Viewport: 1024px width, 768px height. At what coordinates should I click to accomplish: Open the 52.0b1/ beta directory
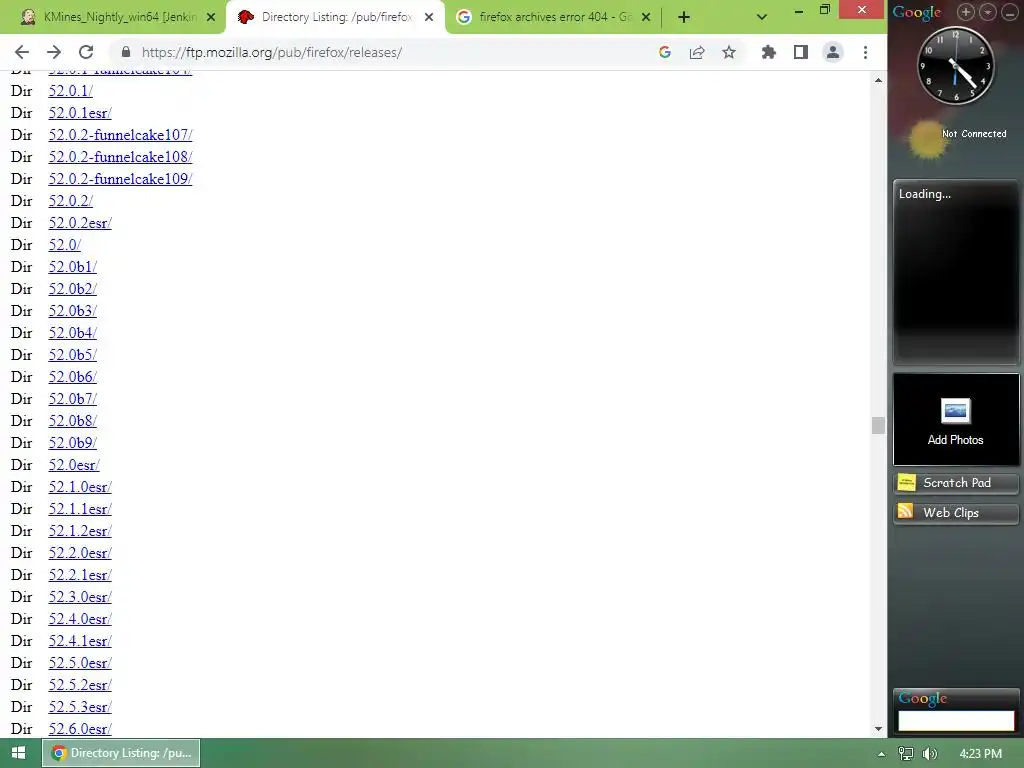72,267
